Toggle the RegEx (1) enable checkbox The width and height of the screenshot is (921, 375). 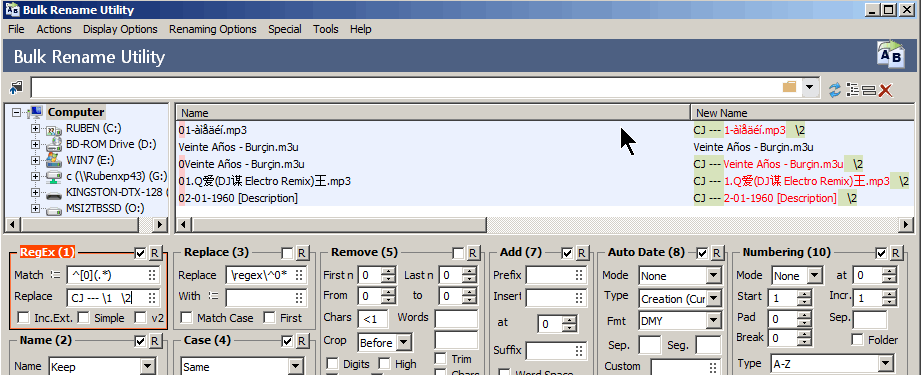(140, 253)
